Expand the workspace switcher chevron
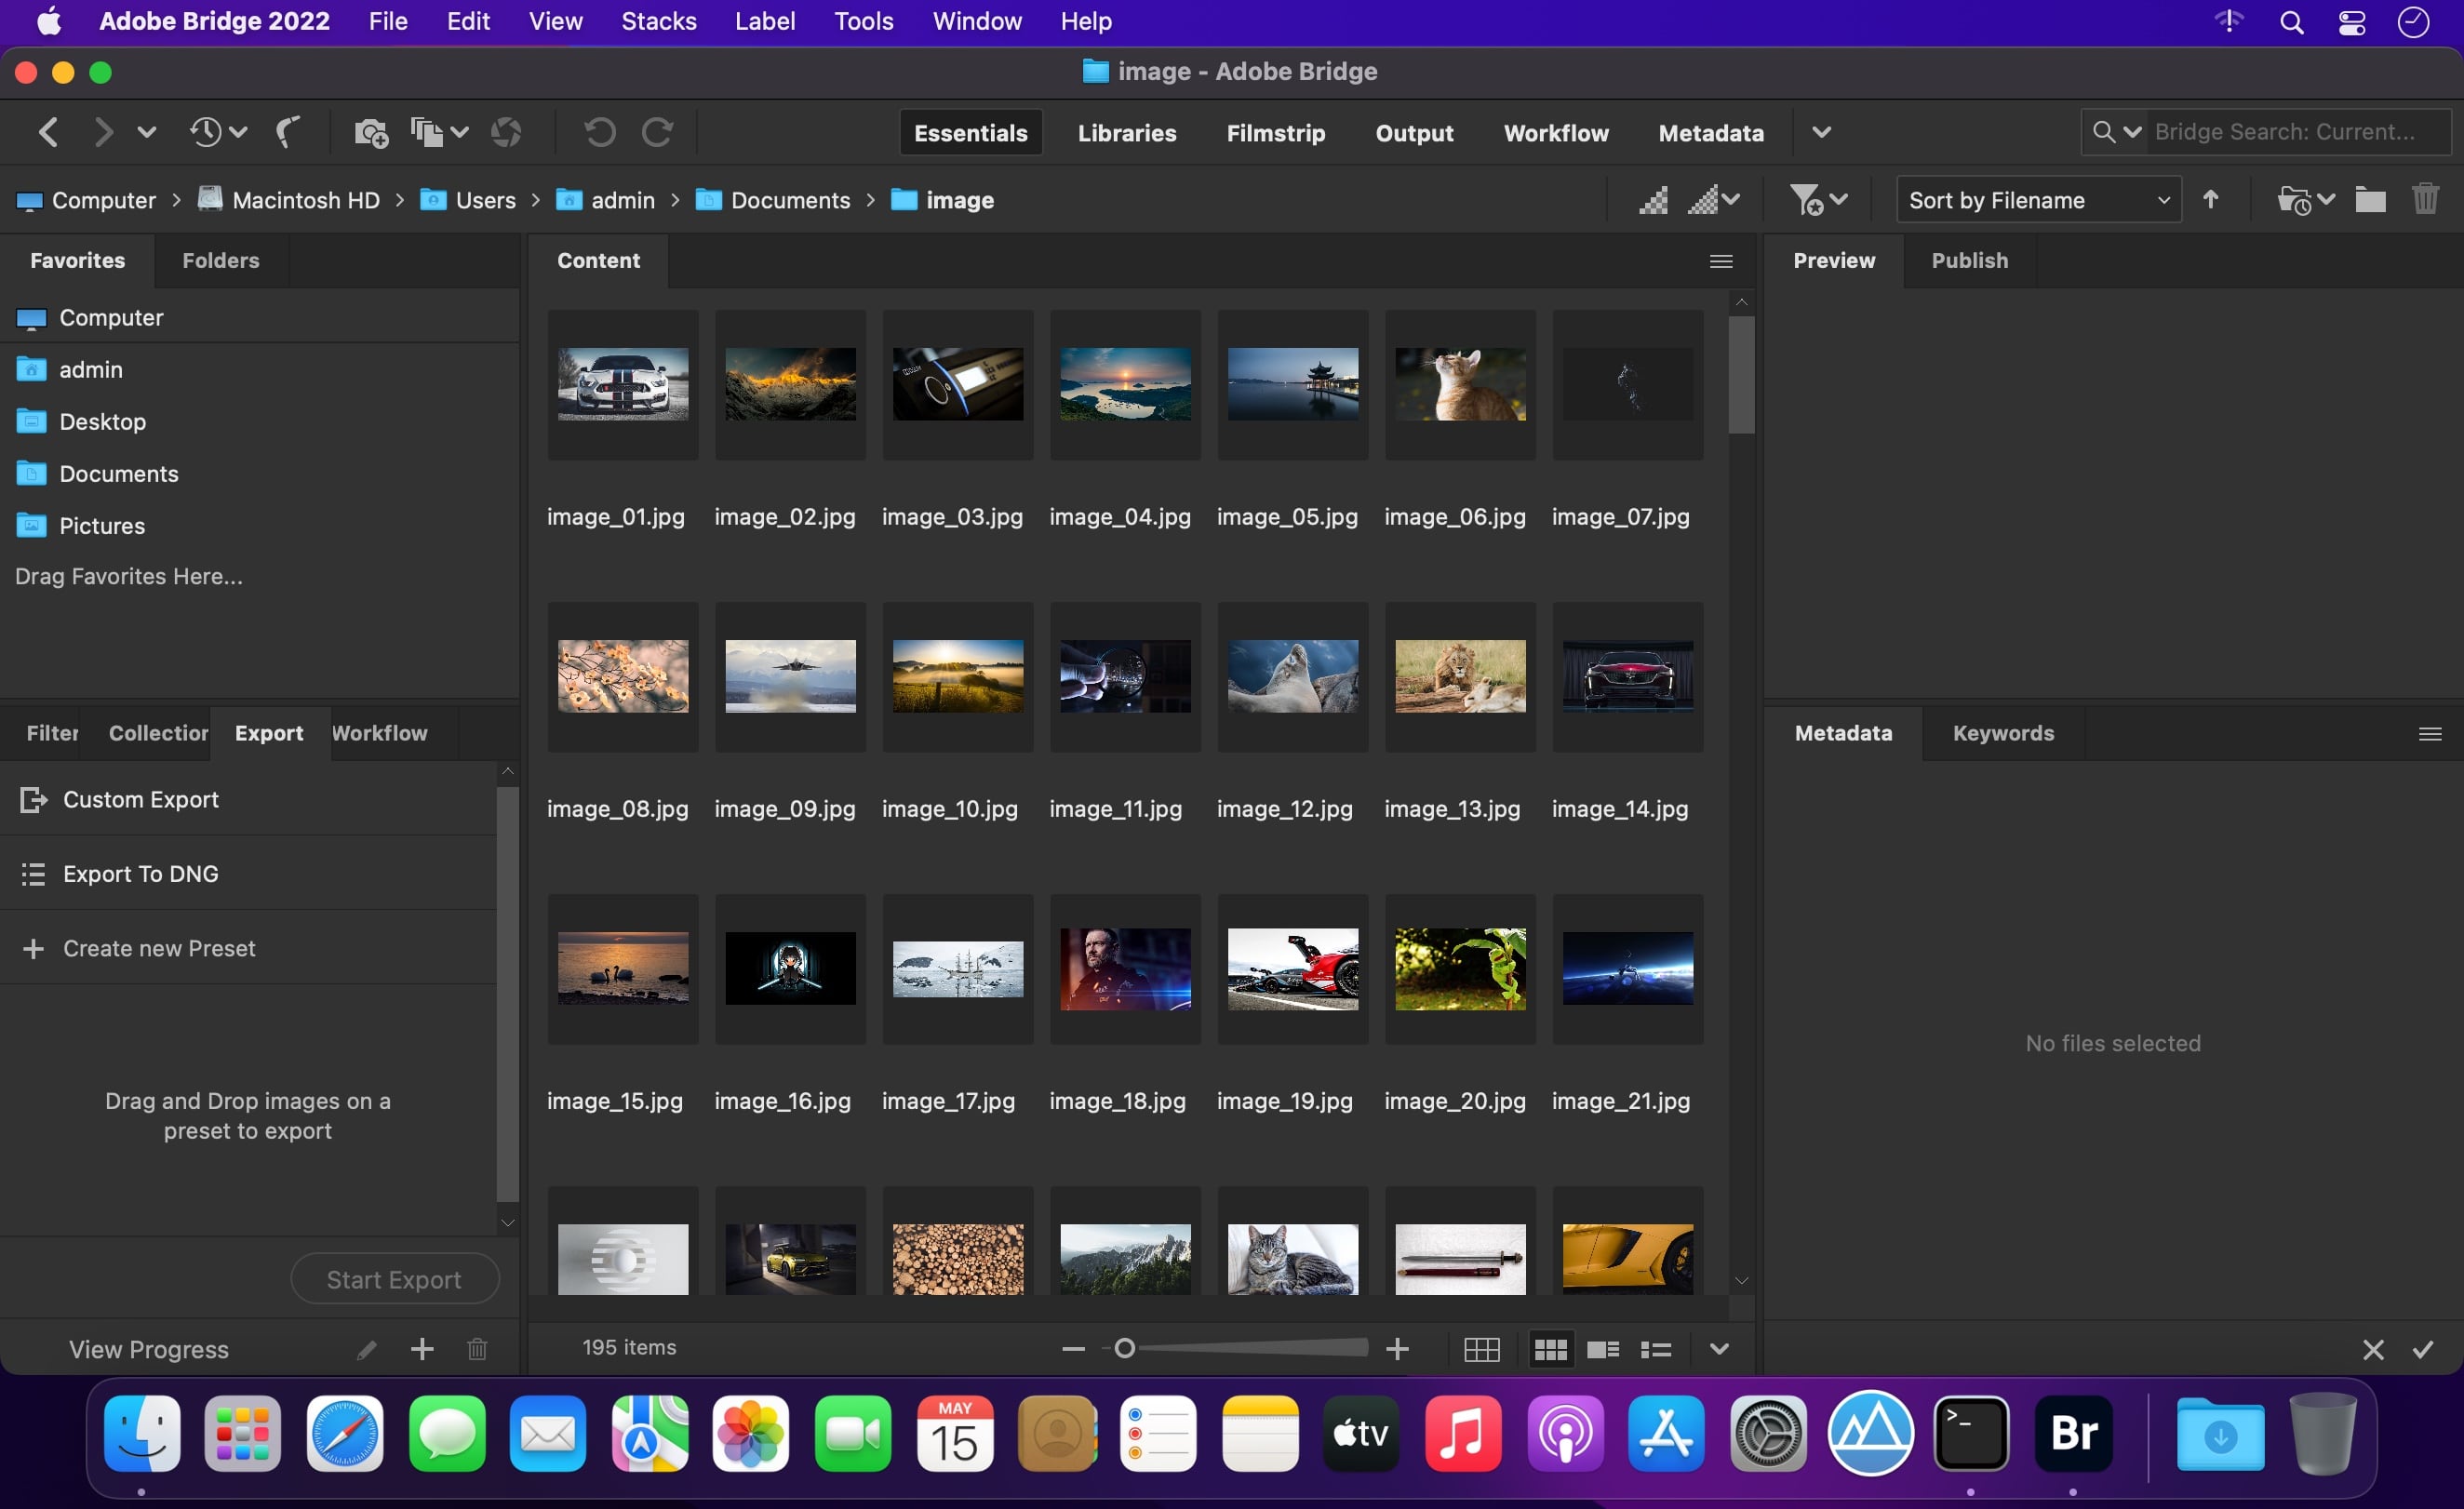Image resolution: width=2464 pixels, height=1509 pixels. pos(1821,132)
